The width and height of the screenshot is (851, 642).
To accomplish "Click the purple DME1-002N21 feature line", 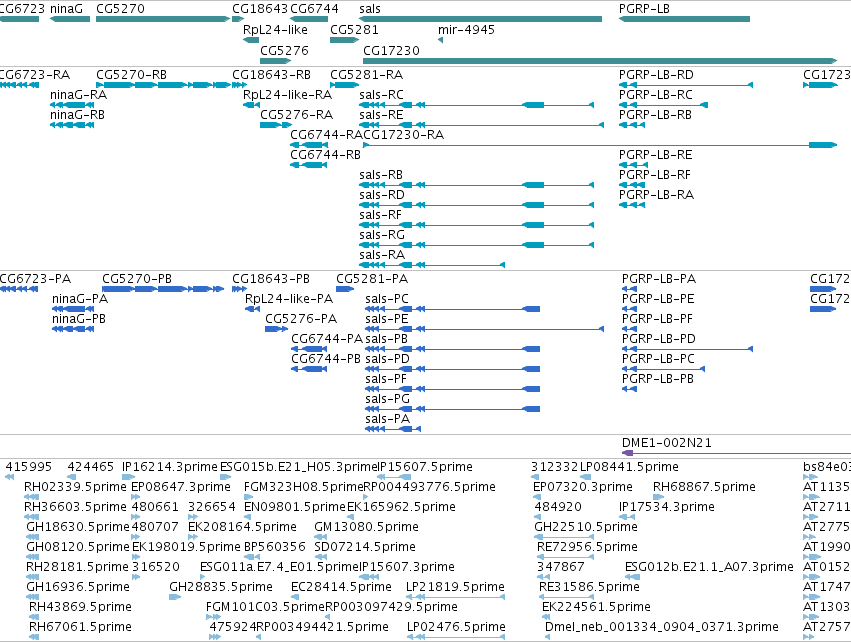I will 736,453.
